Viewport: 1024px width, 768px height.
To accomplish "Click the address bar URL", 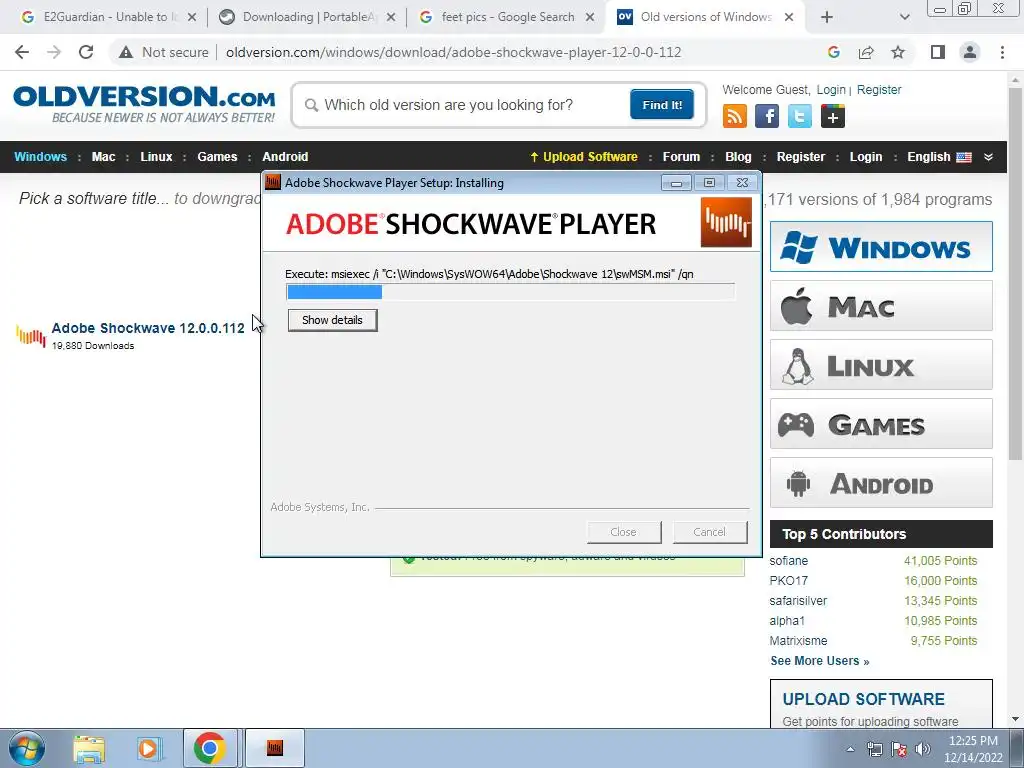I will 453,52.
